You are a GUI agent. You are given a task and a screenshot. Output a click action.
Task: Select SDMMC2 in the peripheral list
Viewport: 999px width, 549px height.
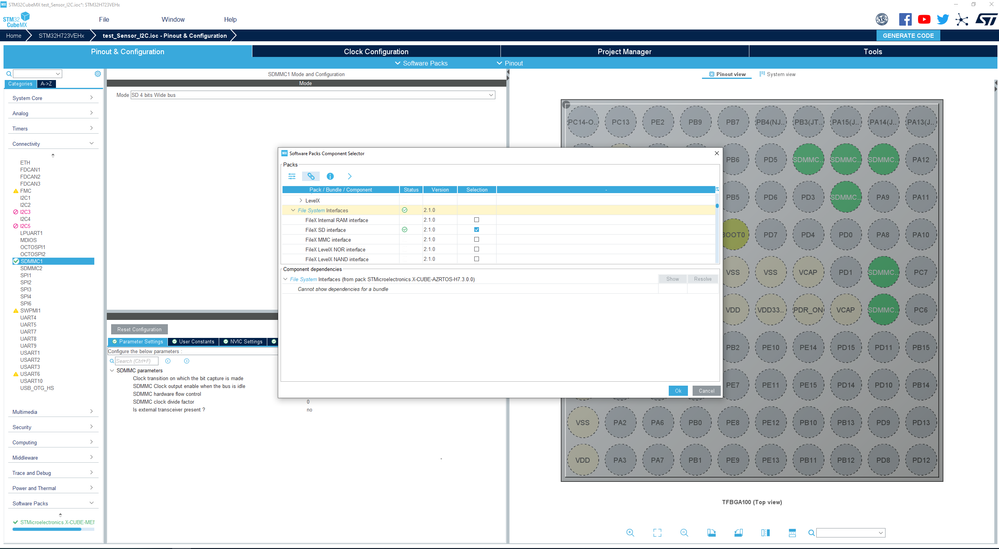click(31, 269)
